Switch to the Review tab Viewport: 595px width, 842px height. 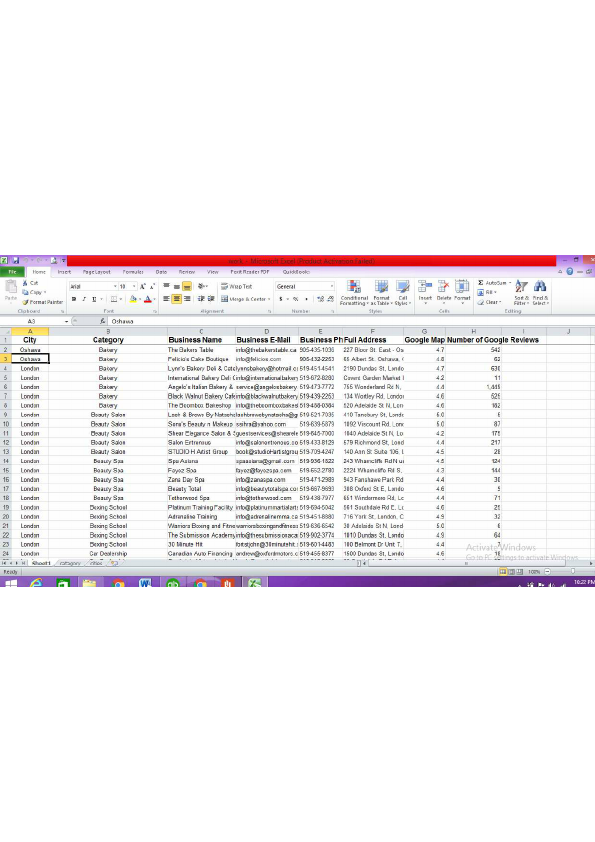(187, 272)
